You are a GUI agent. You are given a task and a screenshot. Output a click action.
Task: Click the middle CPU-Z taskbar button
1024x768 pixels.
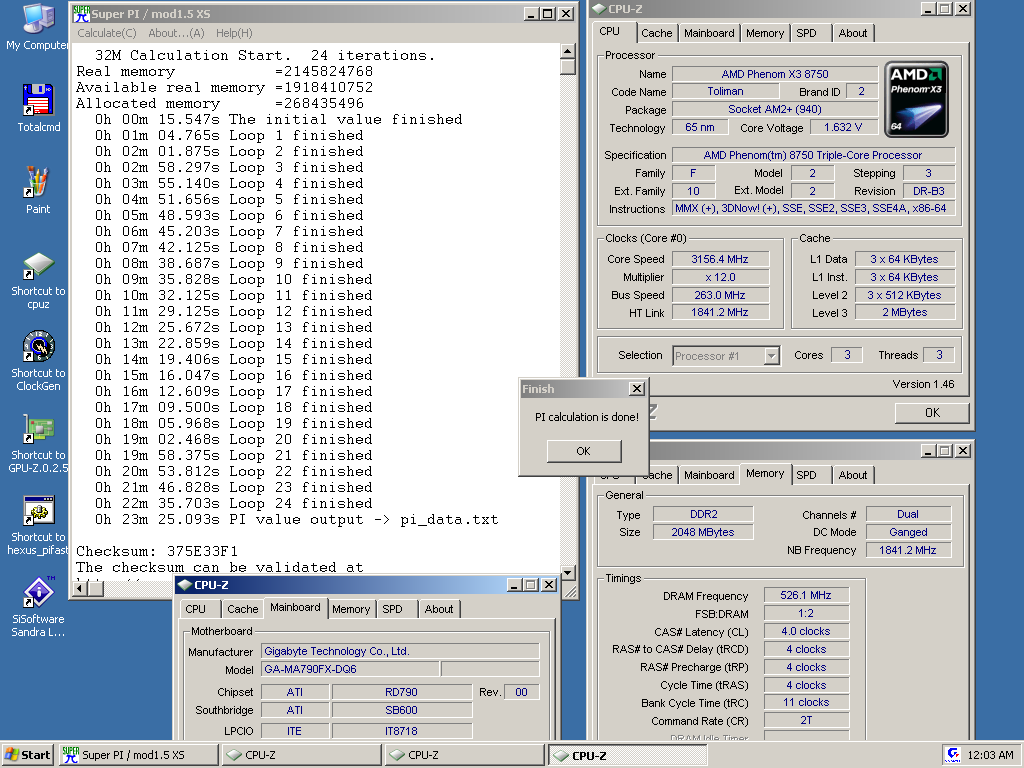pyautogui.click(x=464, y=755)
